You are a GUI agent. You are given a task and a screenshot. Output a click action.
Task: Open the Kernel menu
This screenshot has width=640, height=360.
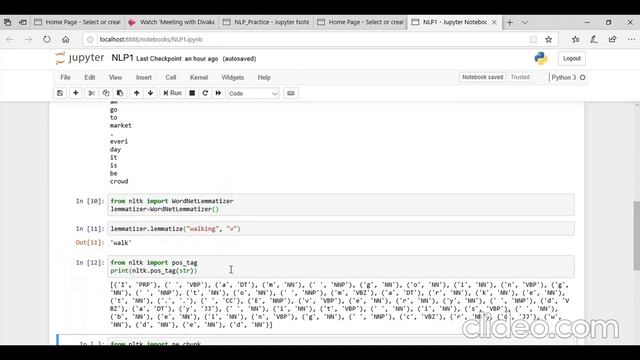click(199, 77)
